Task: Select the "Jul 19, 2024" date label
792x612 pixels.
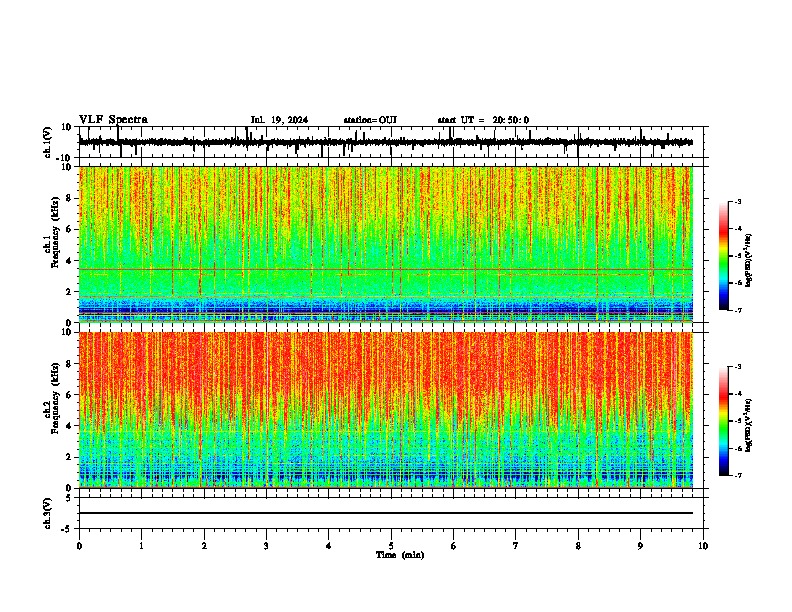Action: [x=279, y=120]
